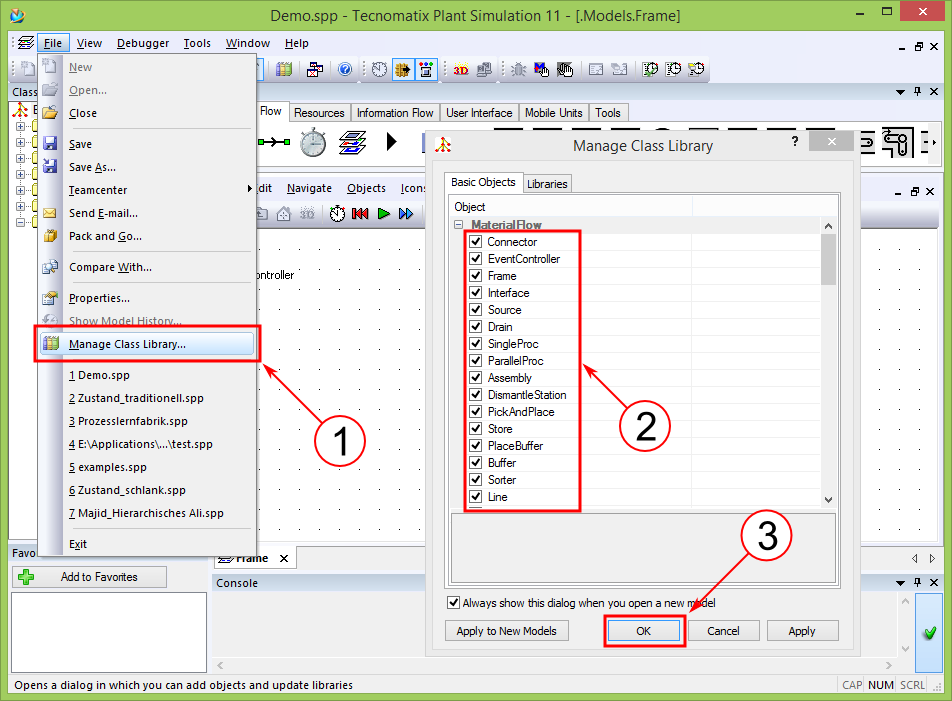Click the plain clock icon in main toolbar
The height and width of the screenshot is (701, 952).
pos(379,69)
